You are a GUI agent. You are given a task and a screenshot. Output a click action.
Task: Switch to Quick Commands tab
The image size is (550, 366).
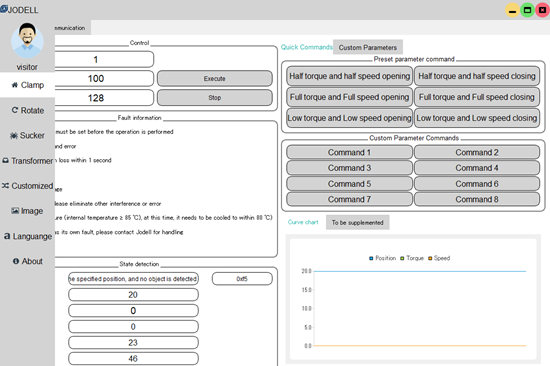coord(307,47)
